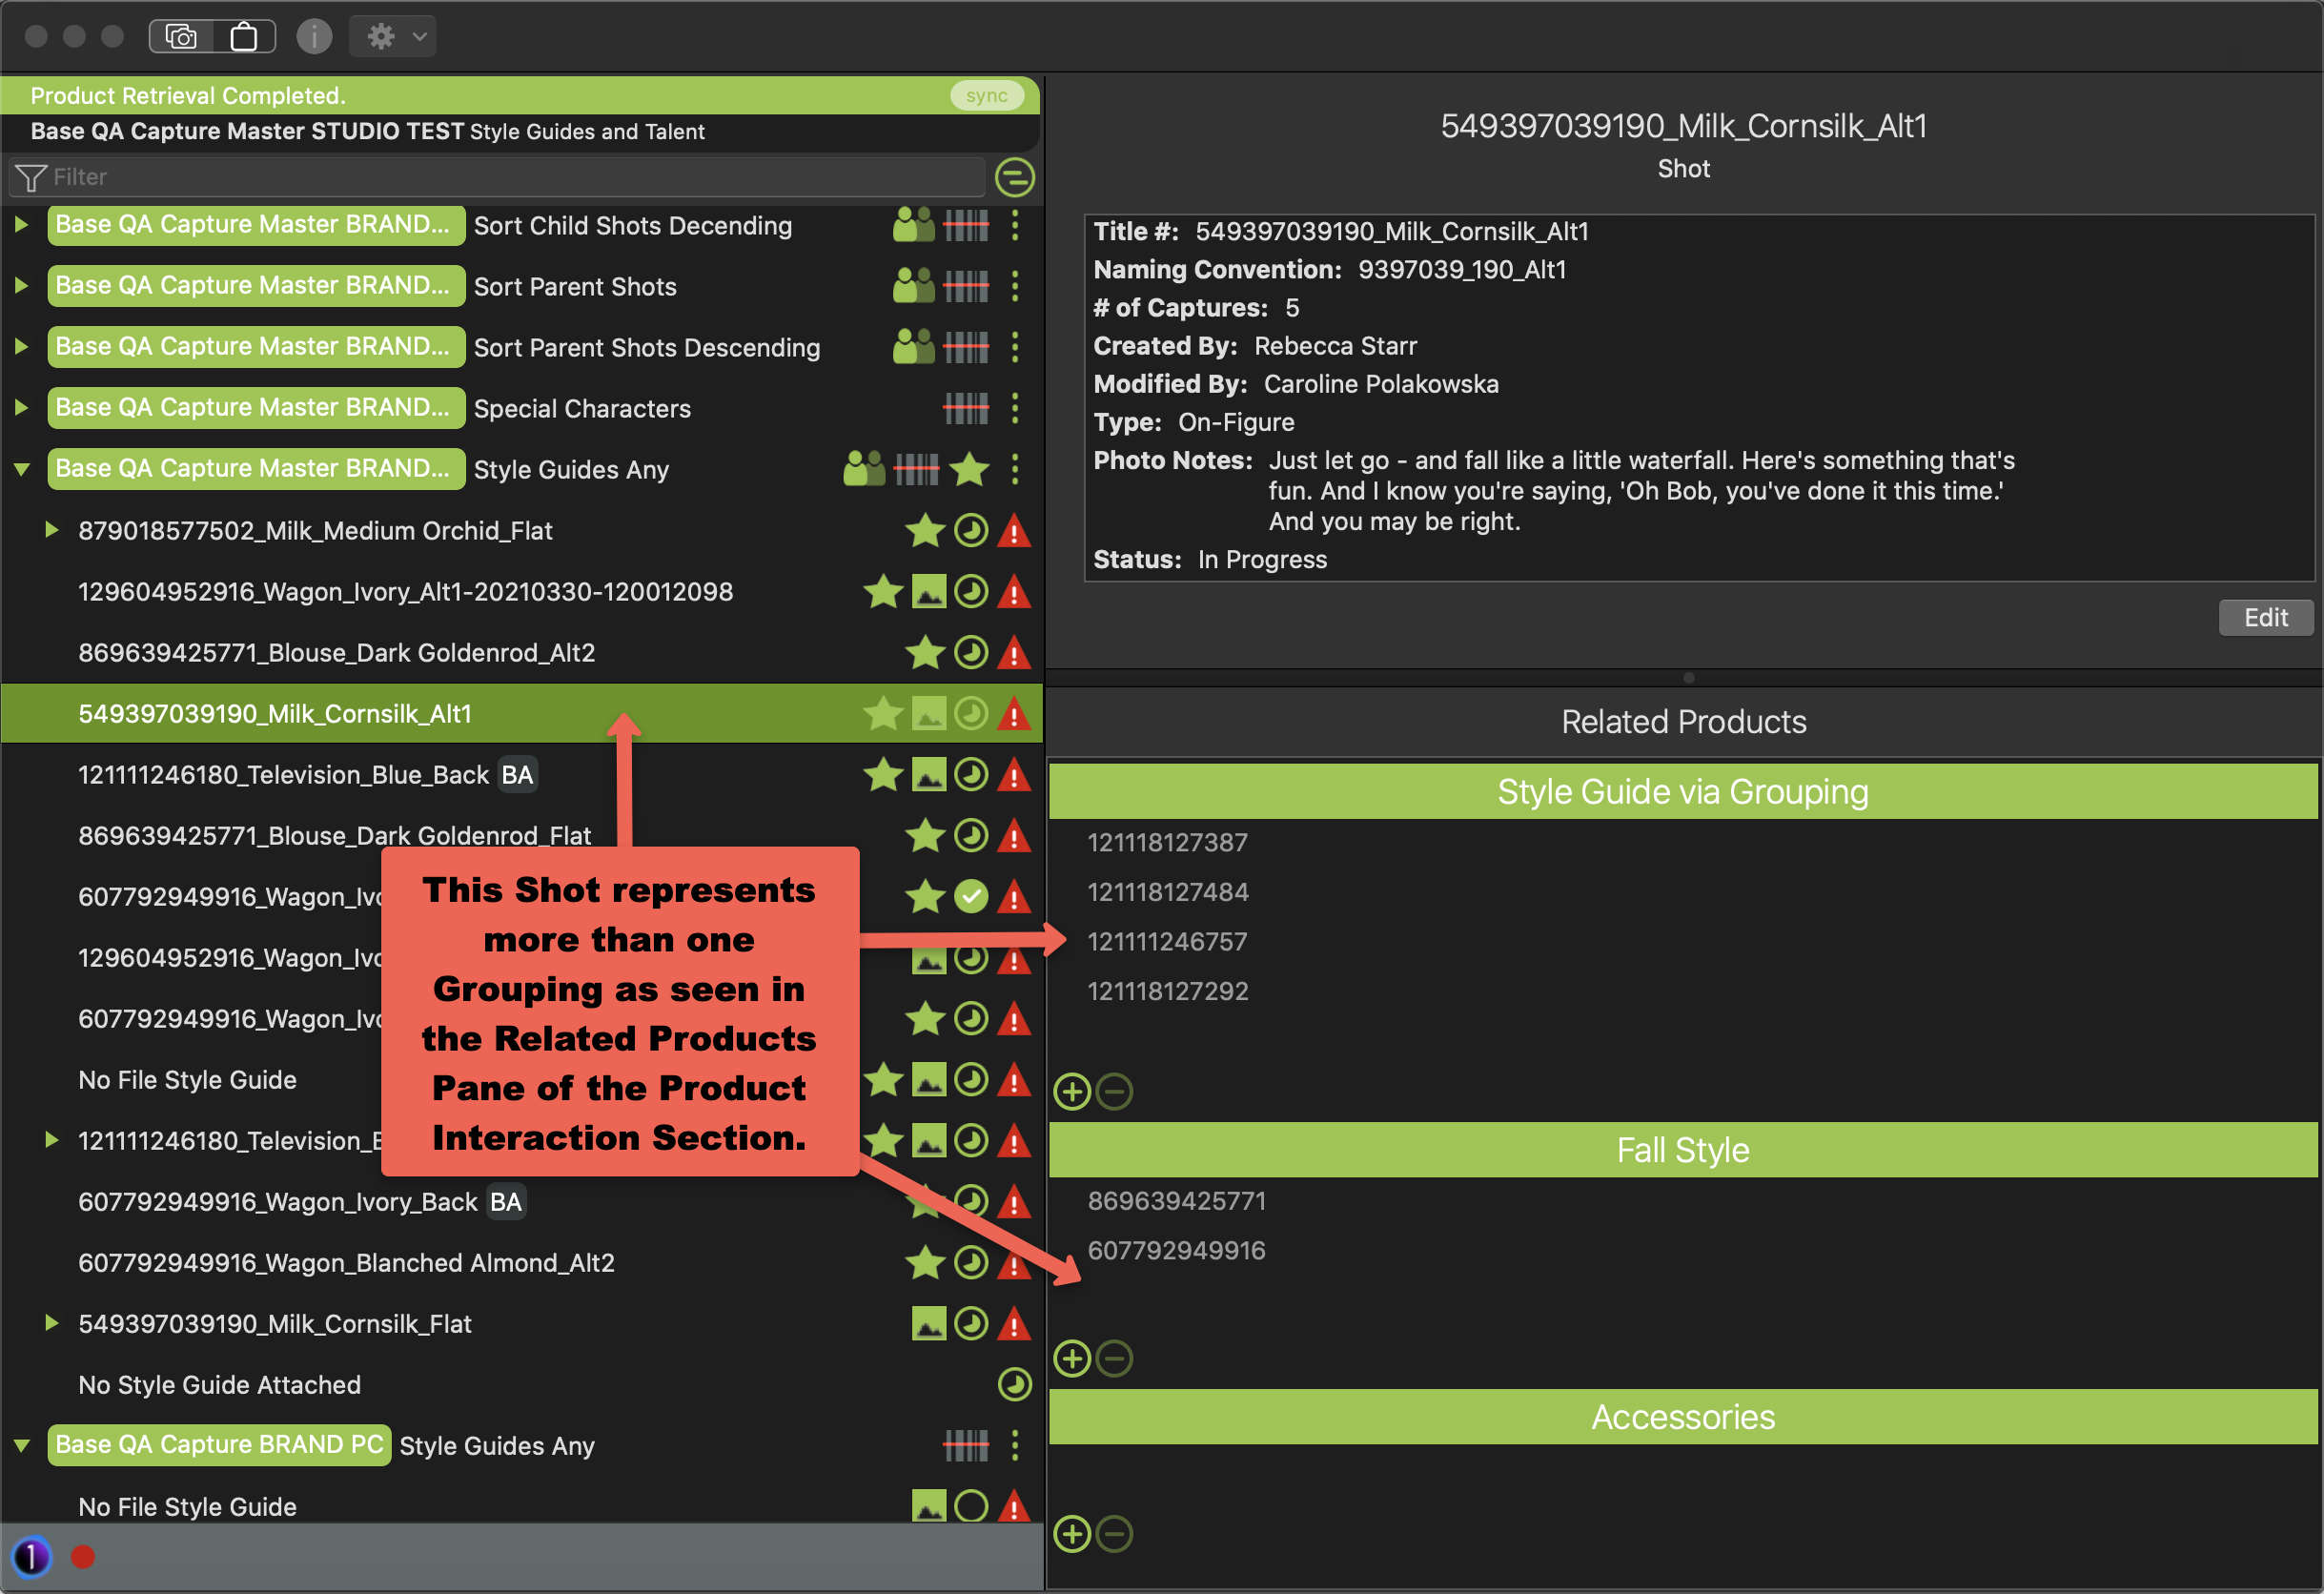Click image icon on 549397039190_Milk_Cornsilk_Flat row

(928, 1323)
